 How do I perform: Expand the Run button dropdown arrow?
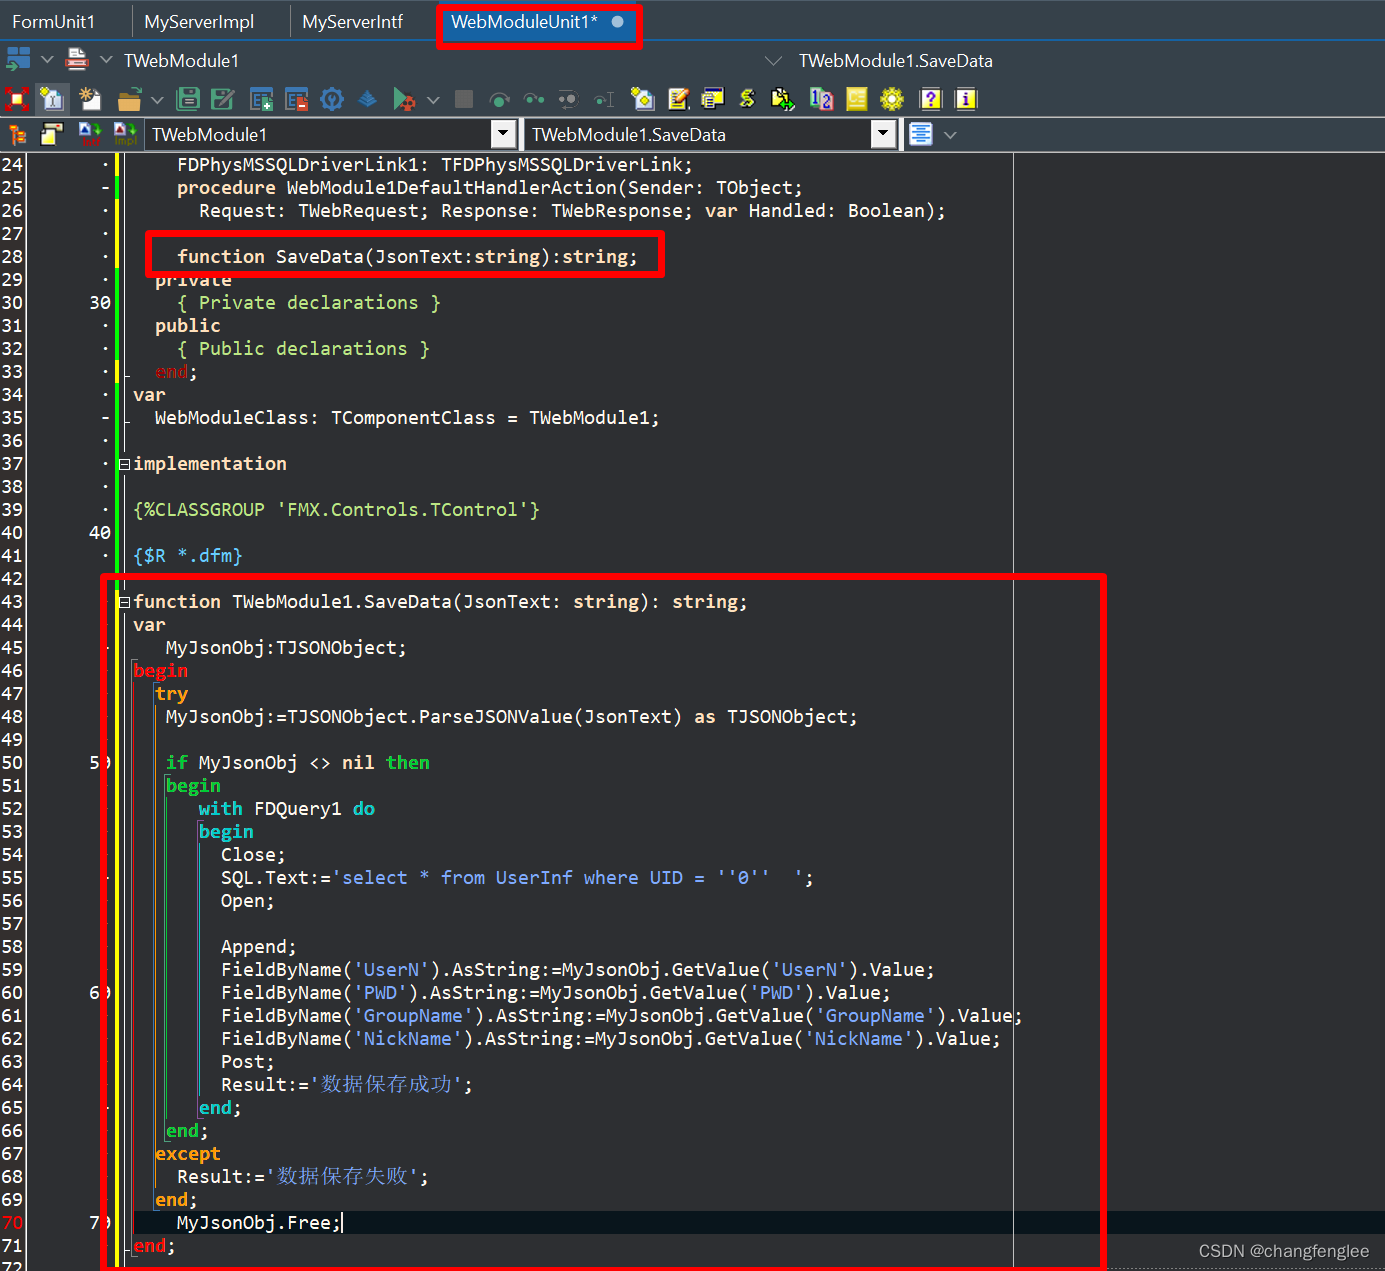coord(432,99)
